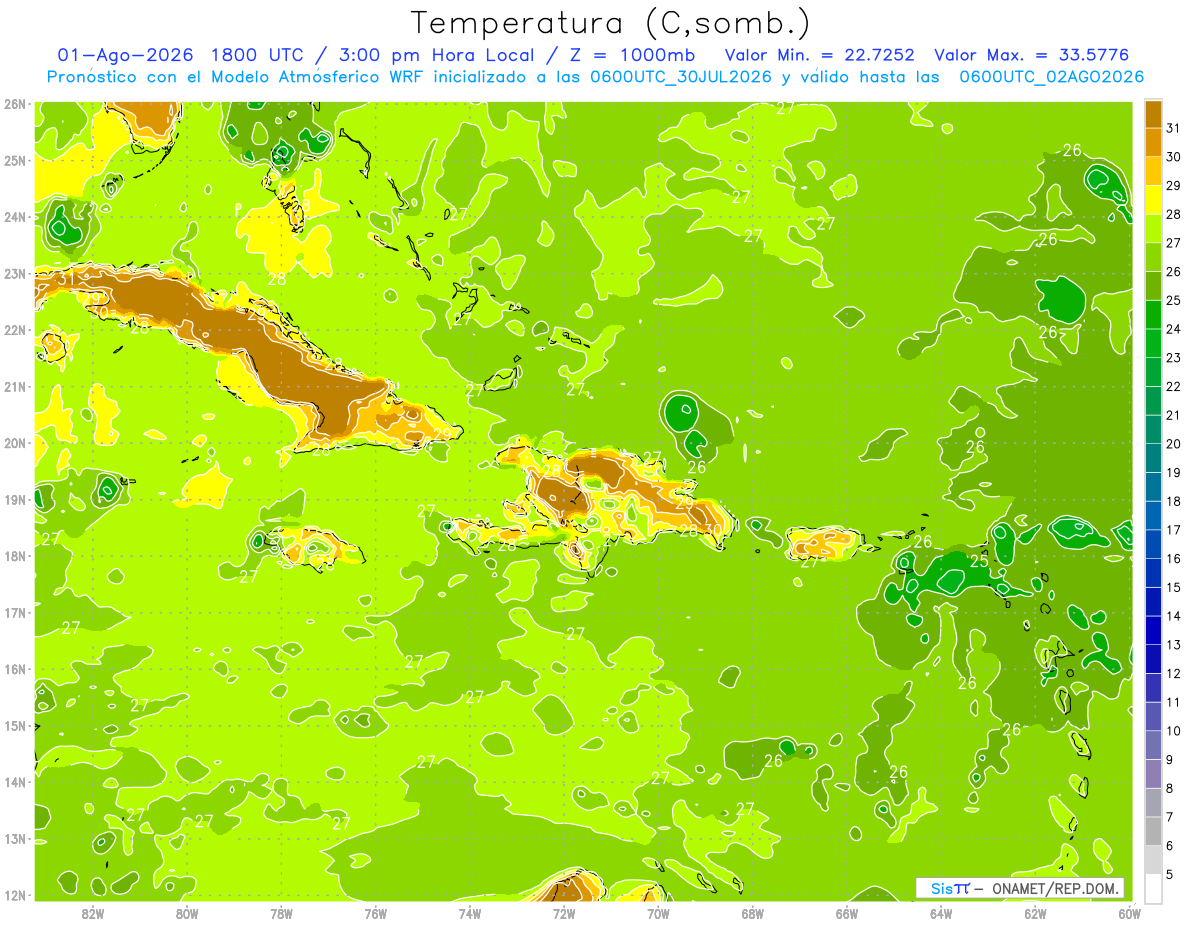Click the white swatch below 5 in legend
The width and height of the screenshot is (1200, 927).
click(1153, 889)
